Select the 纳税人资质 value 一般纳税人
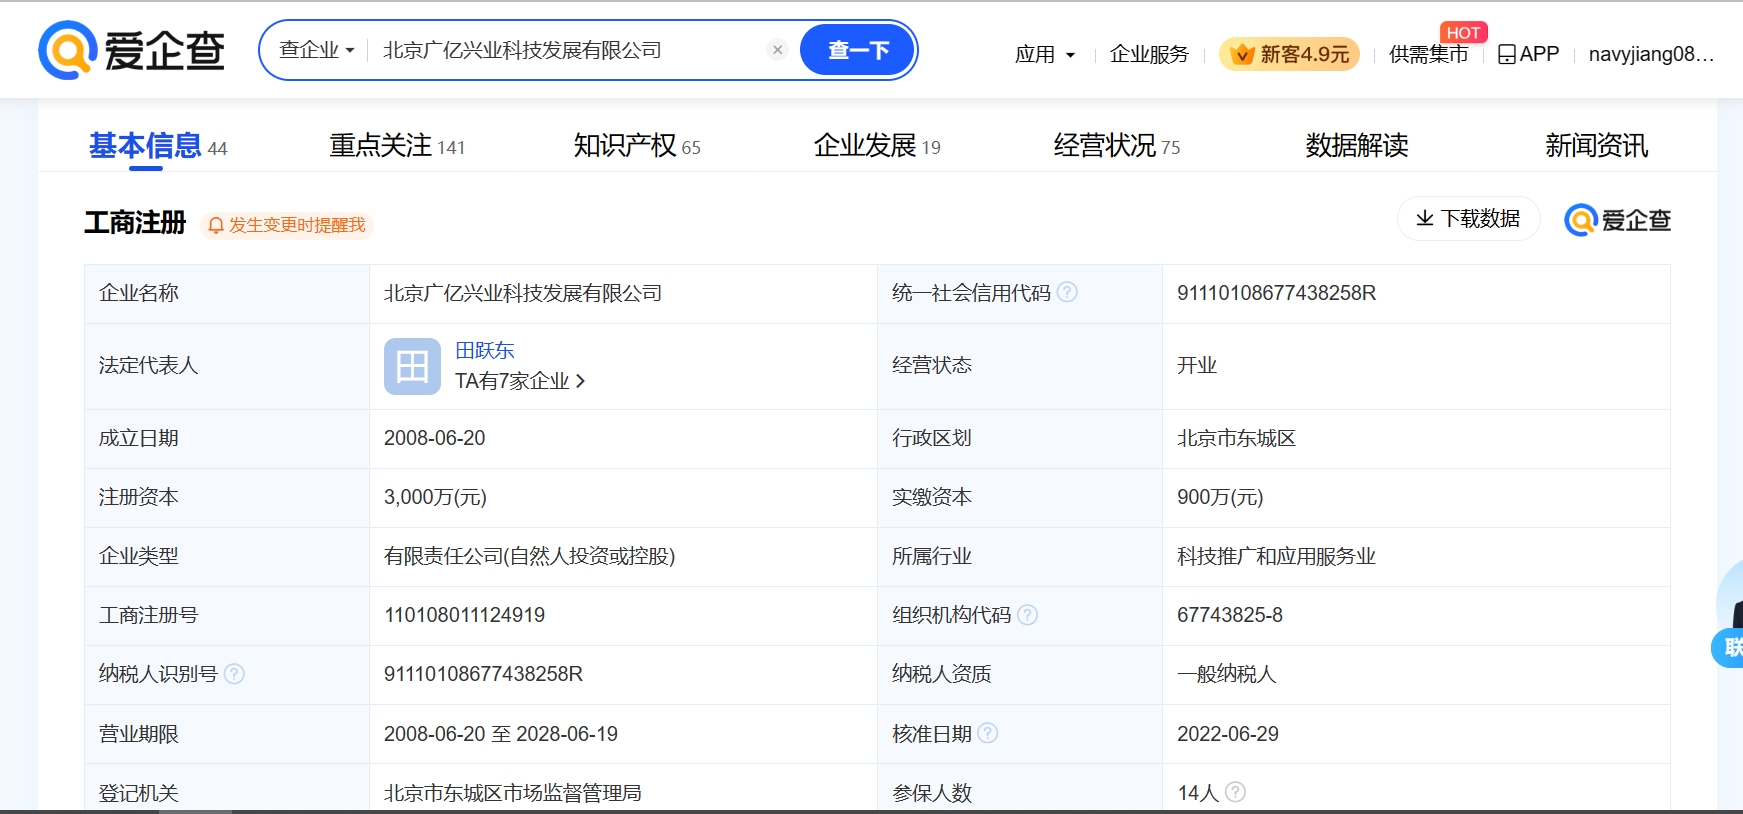Screen dimensions: 1743x814 point(1226,674)
